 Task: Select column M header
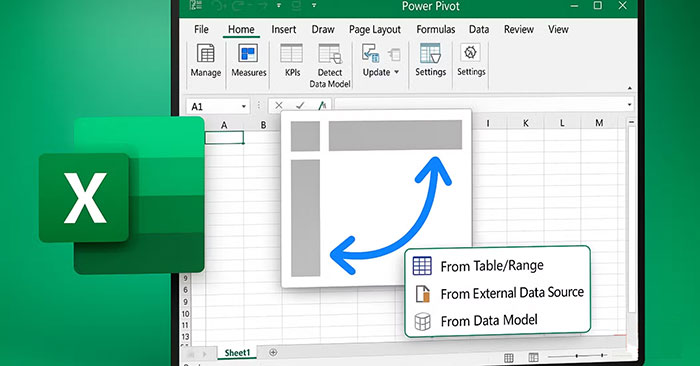point(599,123)
